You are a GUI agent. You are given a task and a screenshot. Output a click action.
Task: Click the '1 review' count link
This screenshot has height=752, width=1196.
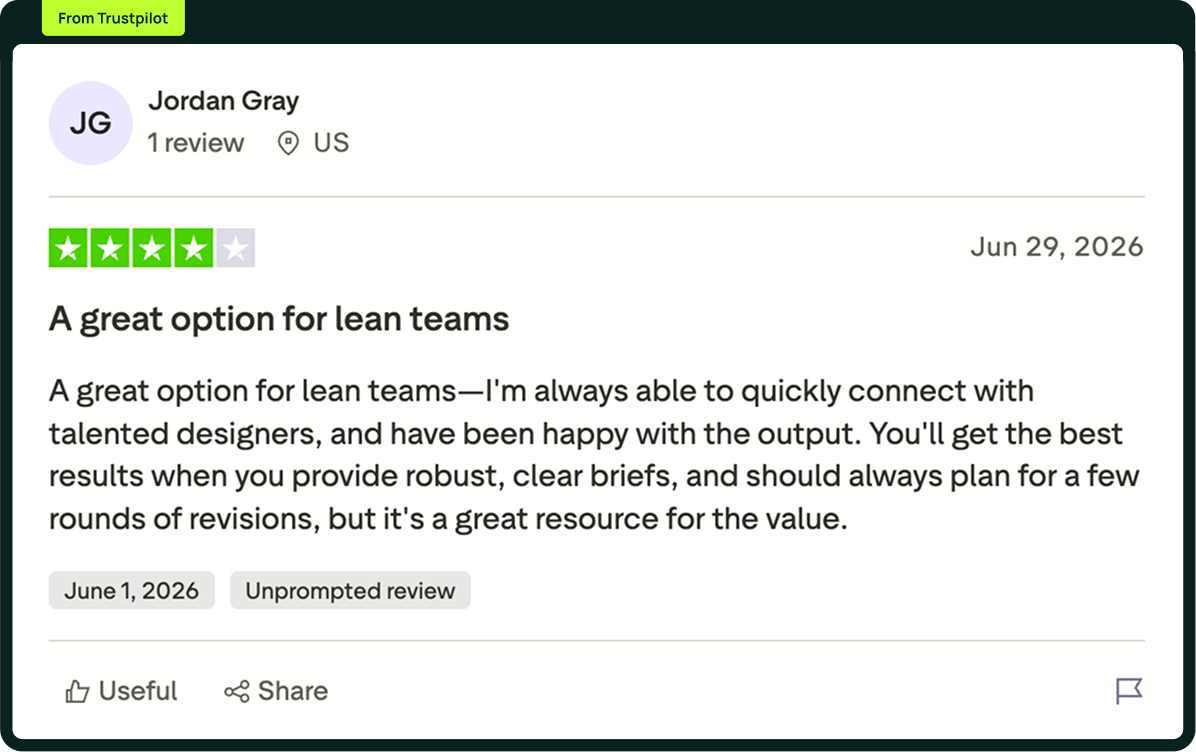pyautogui.click(x=195, y=143)
